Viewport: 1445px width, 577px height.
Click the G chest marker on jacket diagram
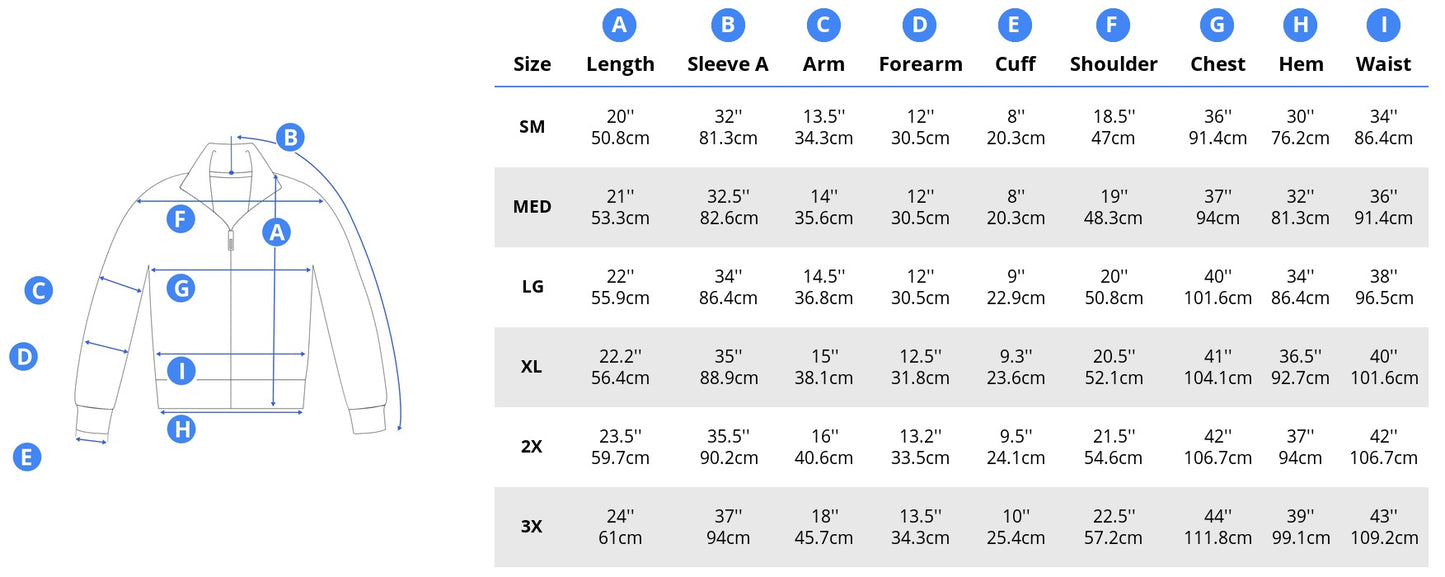pos(180,289)
